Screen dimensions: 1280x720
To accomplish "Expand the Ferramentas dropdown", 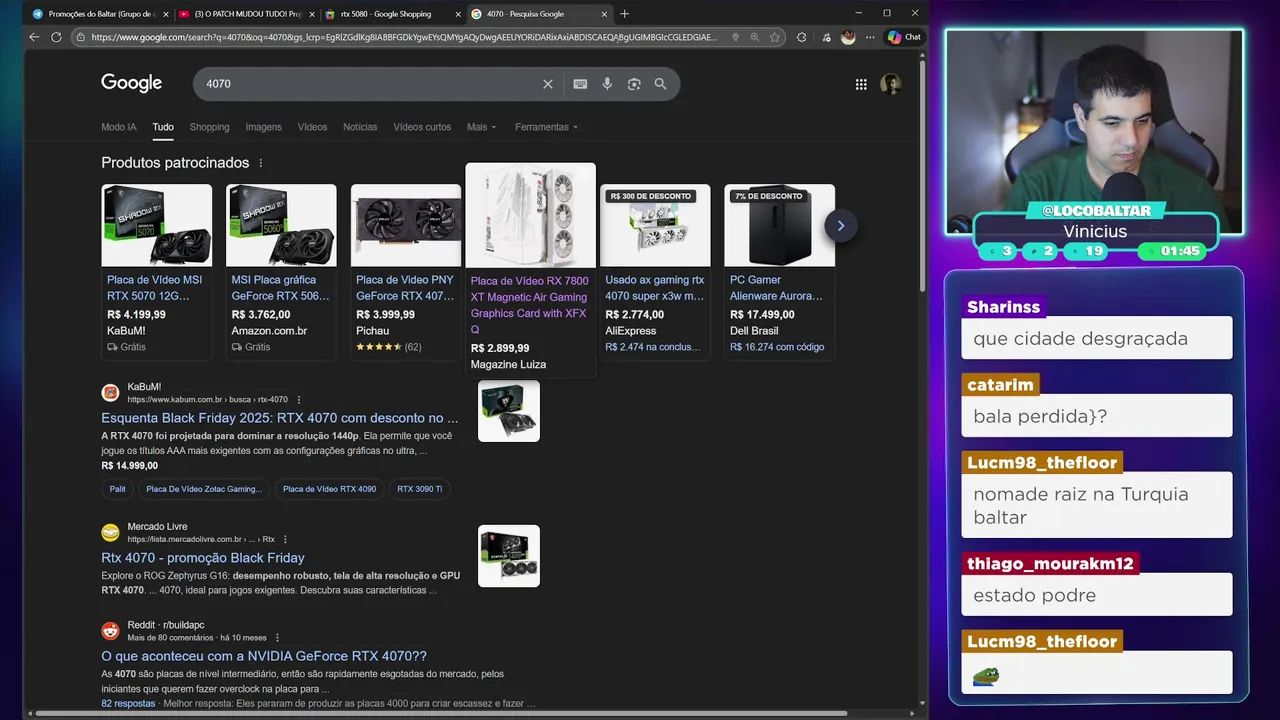I will pyautogui.click(x=546, y=127).
